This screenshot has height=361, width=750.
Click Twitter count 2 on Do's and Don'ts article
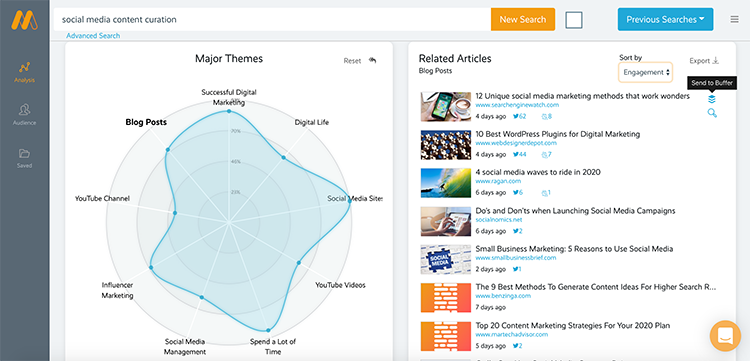(518, 231)
